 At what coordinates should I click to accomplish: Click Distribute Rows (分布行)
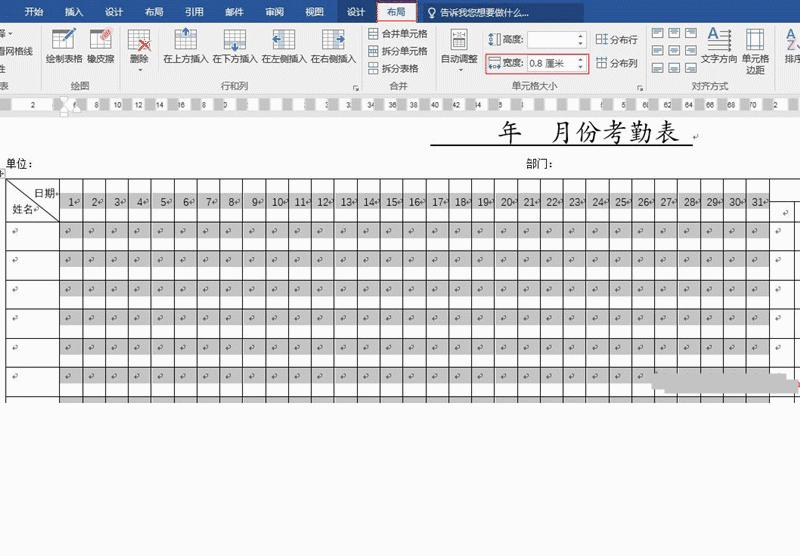(x=616, y=39)
